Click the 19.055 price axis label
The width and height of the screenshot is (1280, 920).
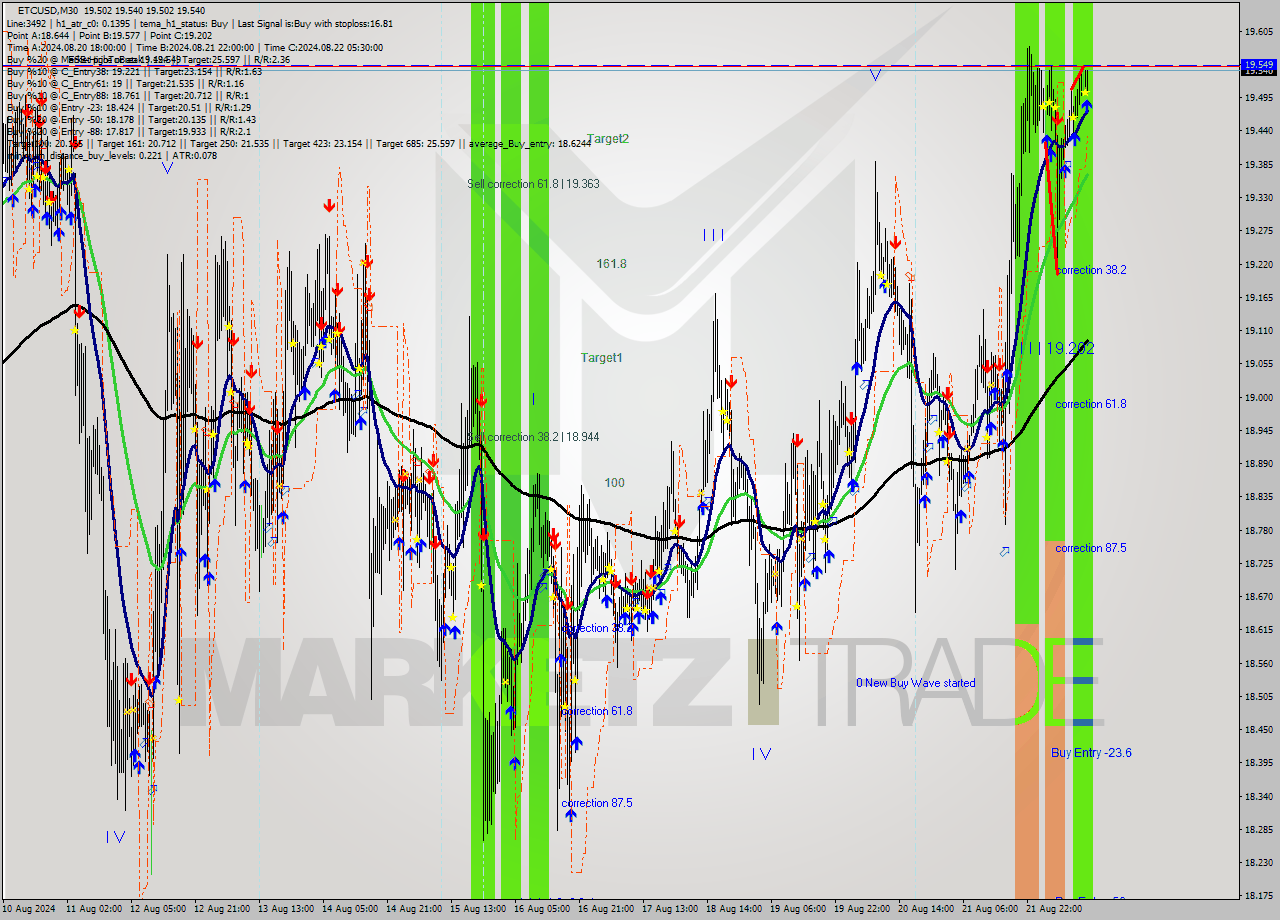point(1258,364)
